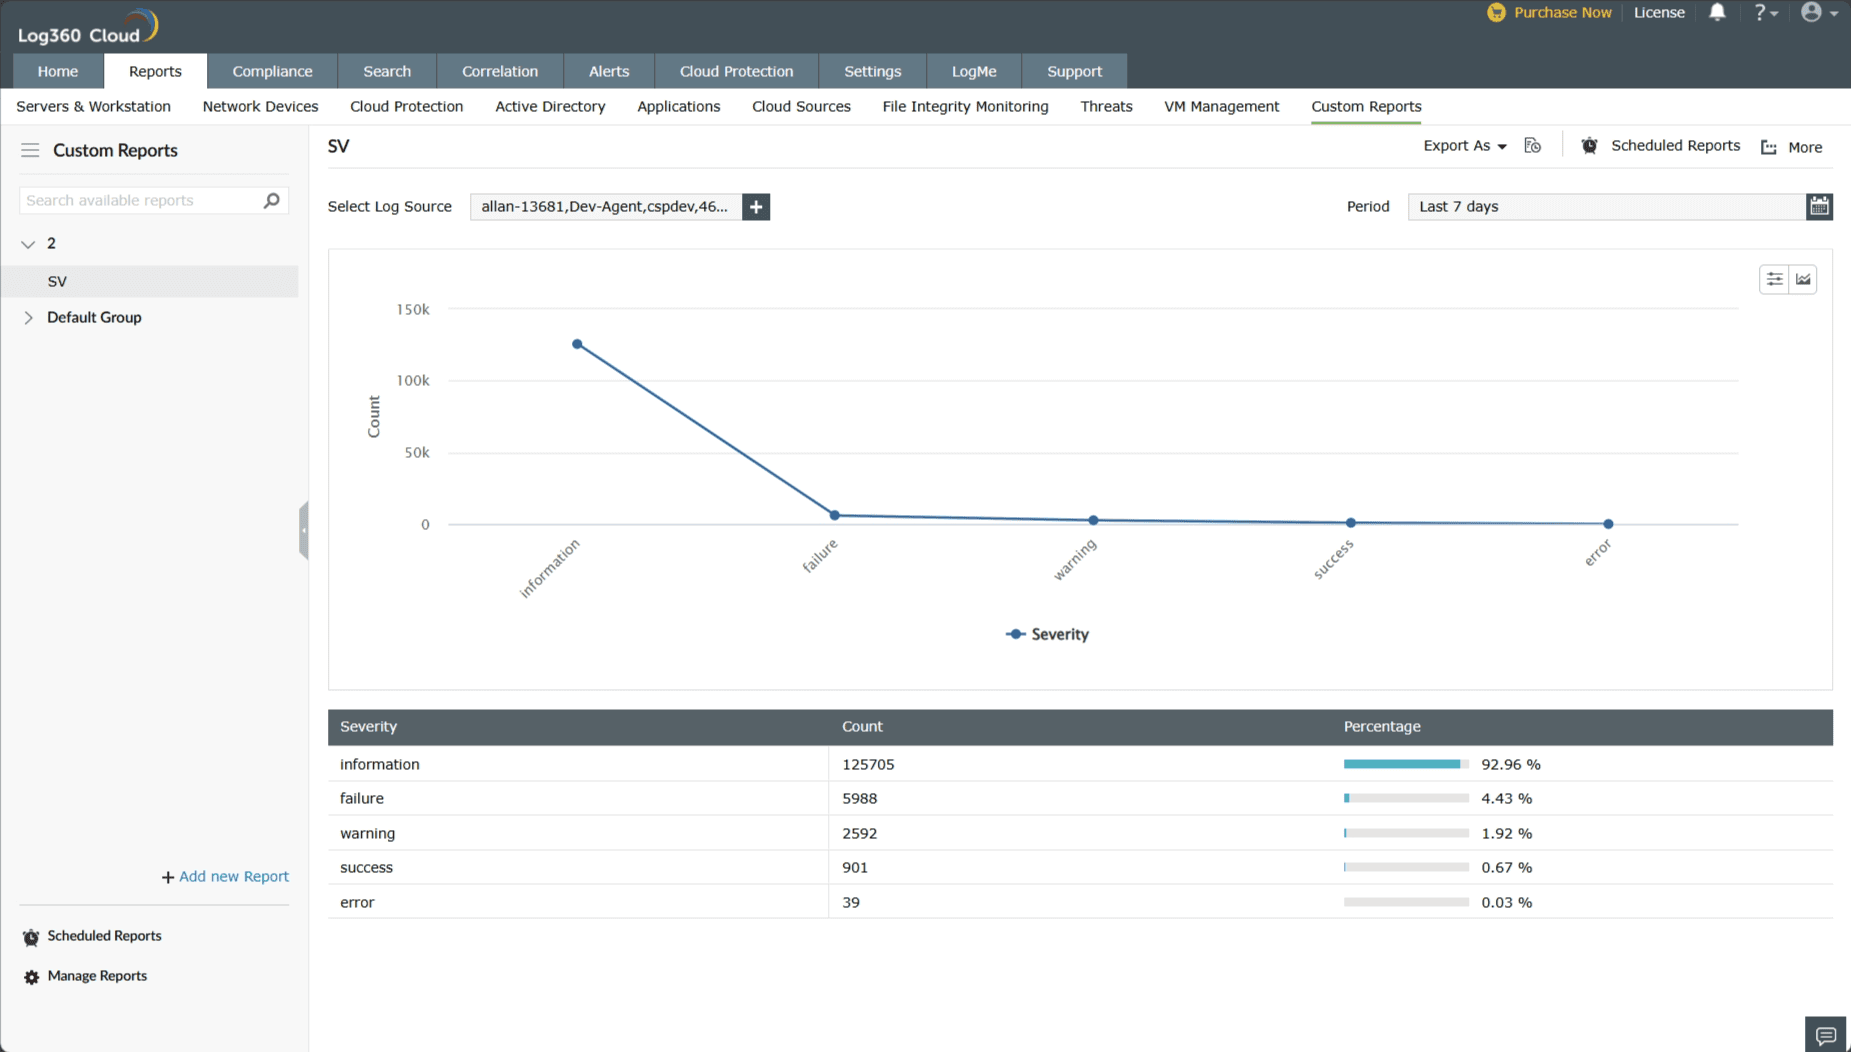The width and height of the screenshot is (1851, 1052).
Task: Change chart type using the graph icon
Action: click(1803, 279)
